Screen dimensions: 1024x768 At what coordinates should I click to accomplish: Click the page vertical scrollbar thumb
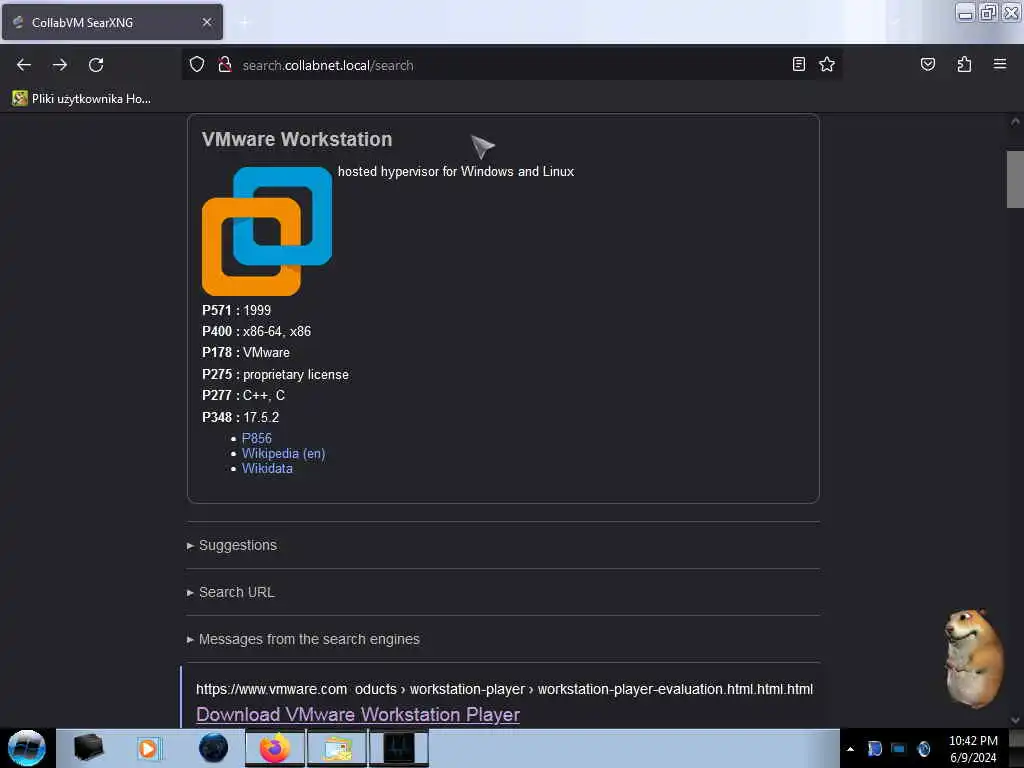(x=1015, y=179)
